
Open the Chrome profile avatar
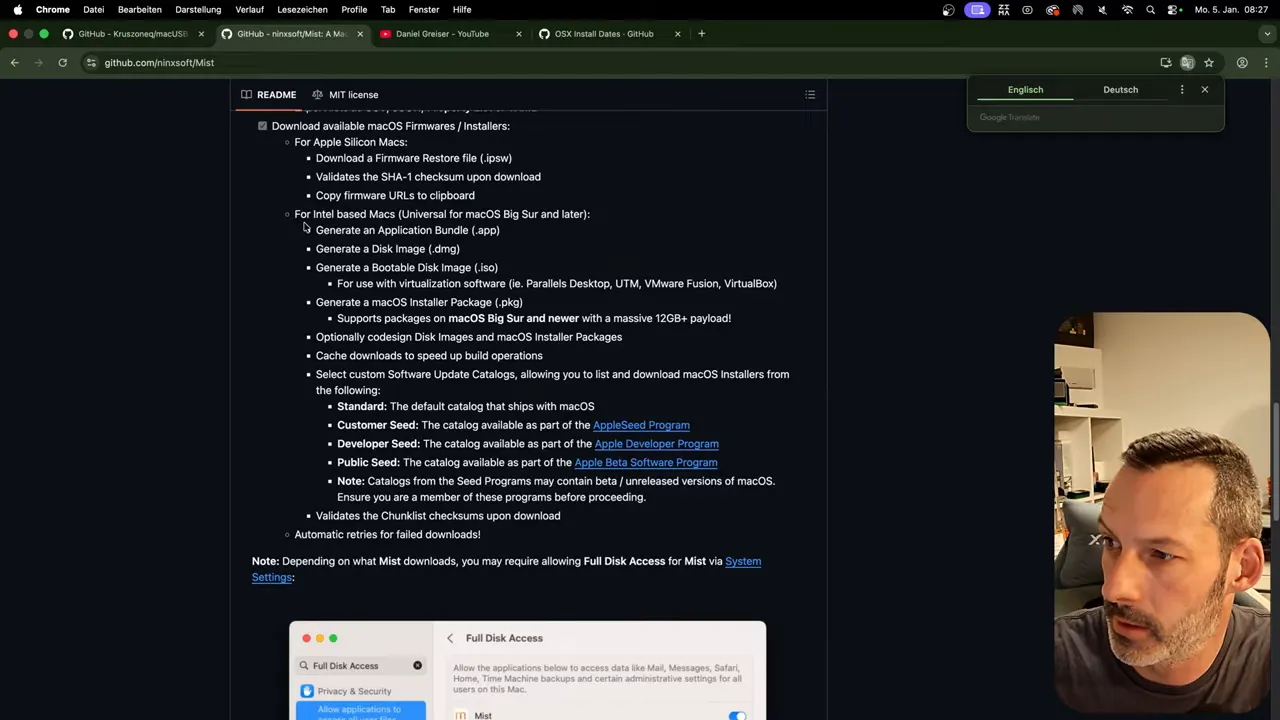click(x=1241, y=62)
